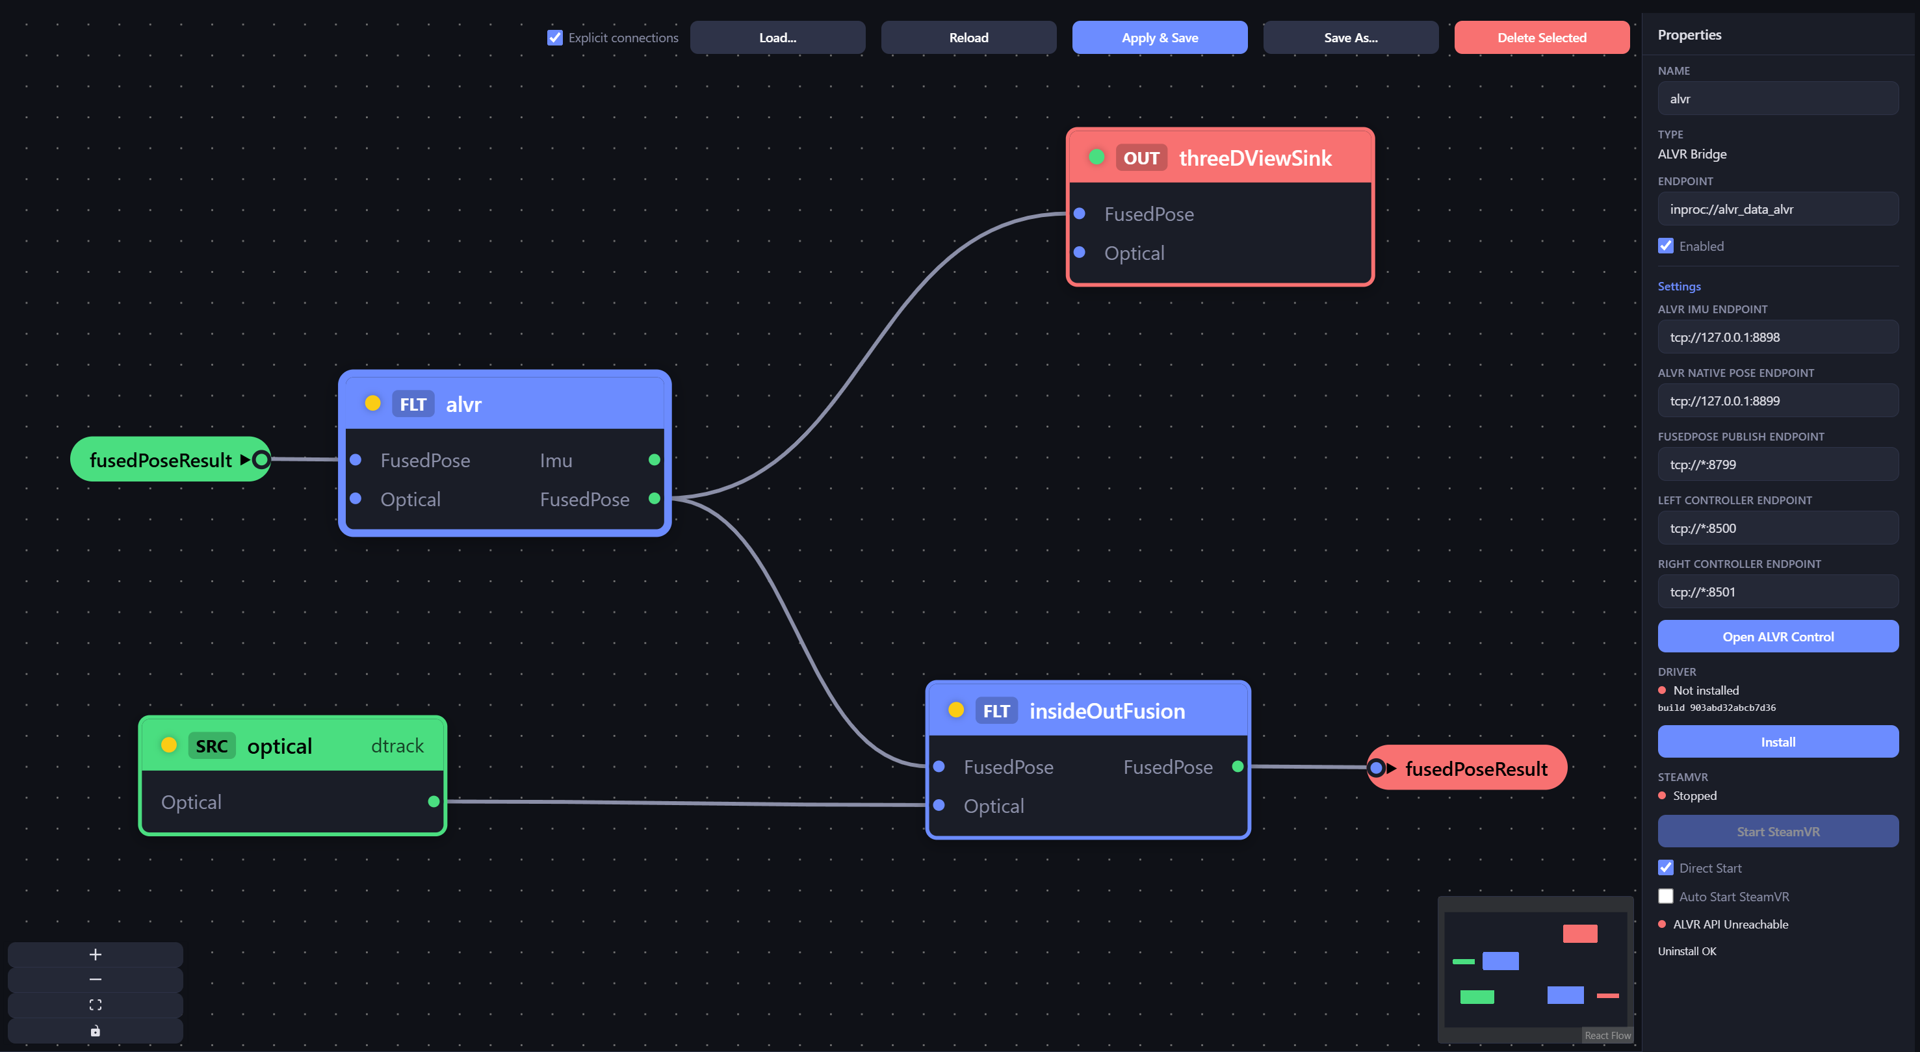1920x1052 pixels.
Task: Click the minimap overview panel
Action: point(1535,969)
